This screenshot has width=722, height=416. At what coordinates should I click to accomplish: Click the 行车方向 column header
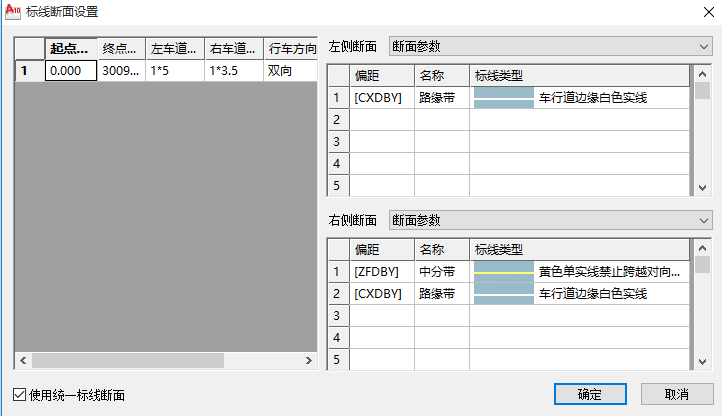(291, 49)
